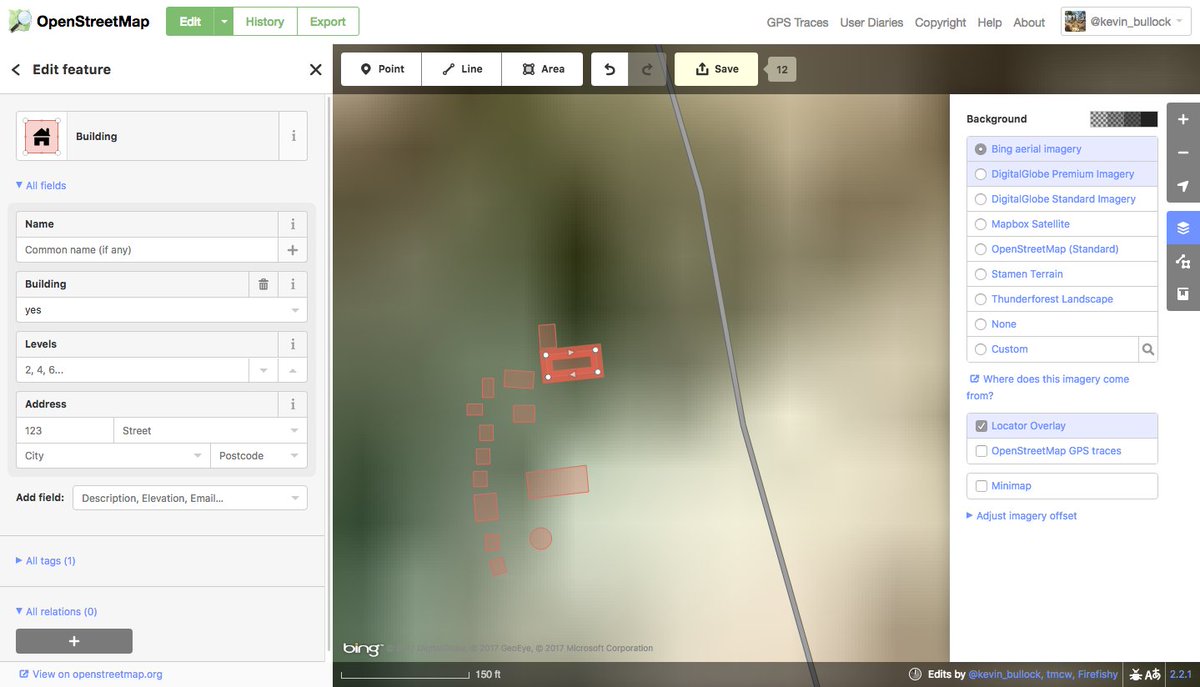
Task: Uncheck the Locator Overlay checkbox
Action: click(981, 426)
